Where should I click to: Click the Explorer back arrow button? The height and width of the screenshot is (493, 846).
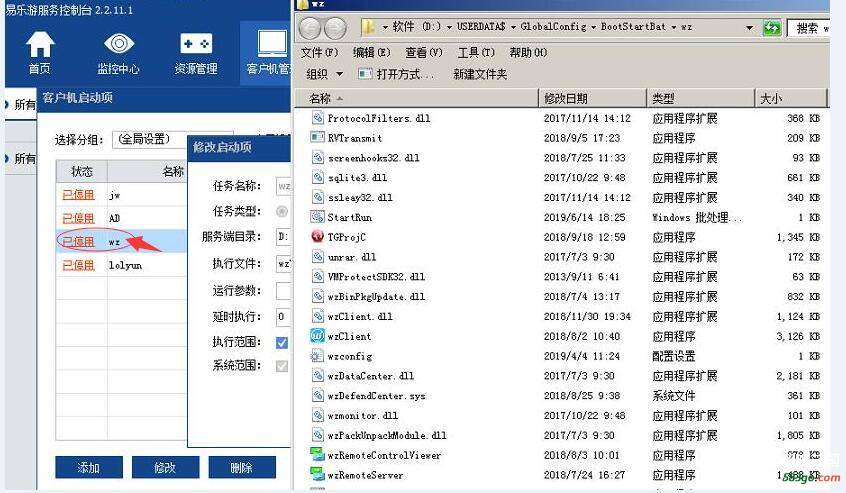(310, 28)
